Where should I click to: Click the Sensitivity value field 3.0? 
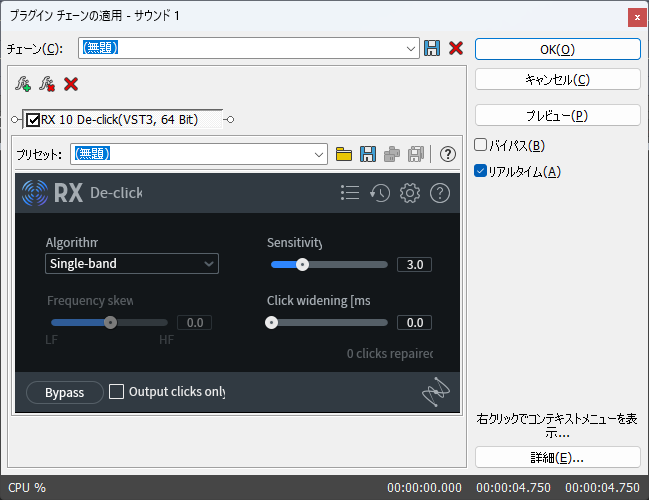pos(414,264)
